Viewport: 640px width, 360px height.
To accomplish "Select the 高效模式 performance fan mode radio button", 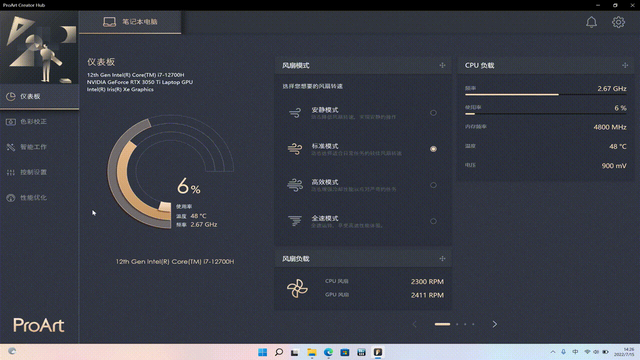I will tap(433, 185).
